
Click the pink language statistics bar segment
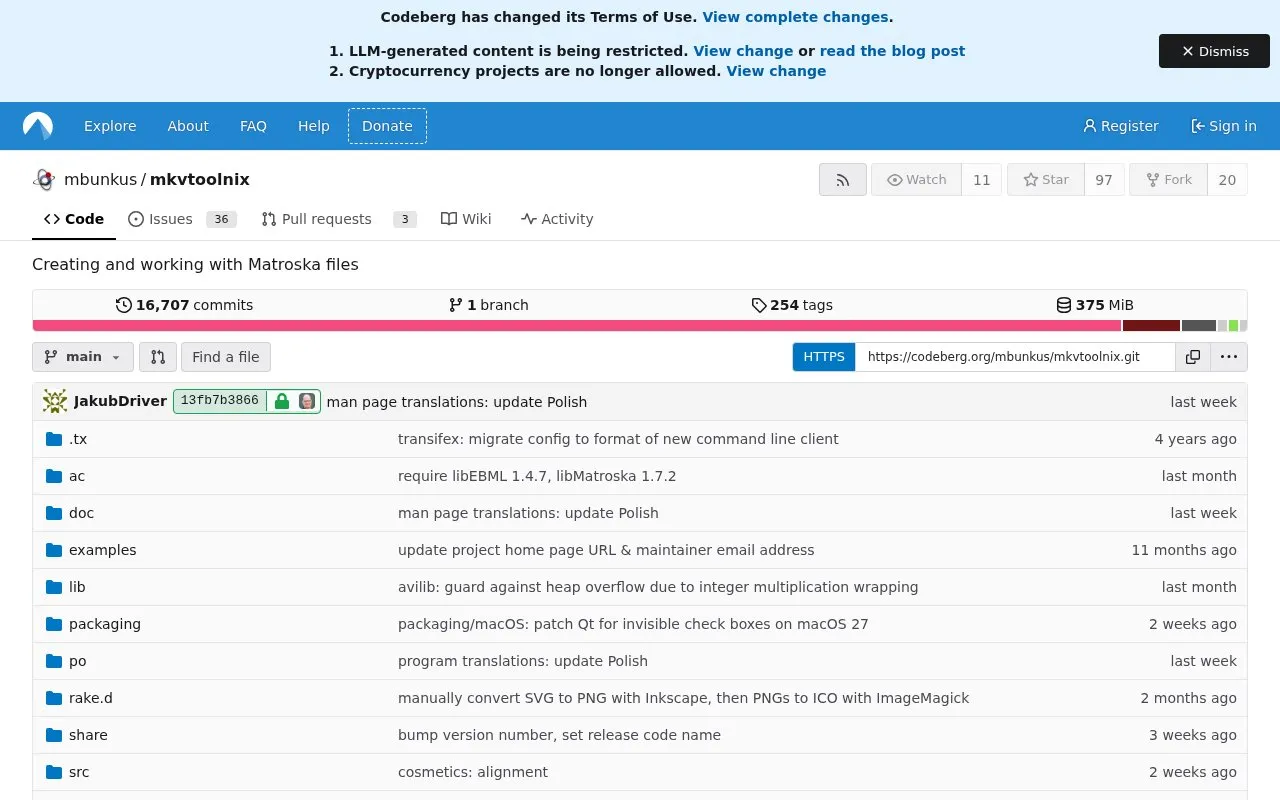[x=577, y=325]
